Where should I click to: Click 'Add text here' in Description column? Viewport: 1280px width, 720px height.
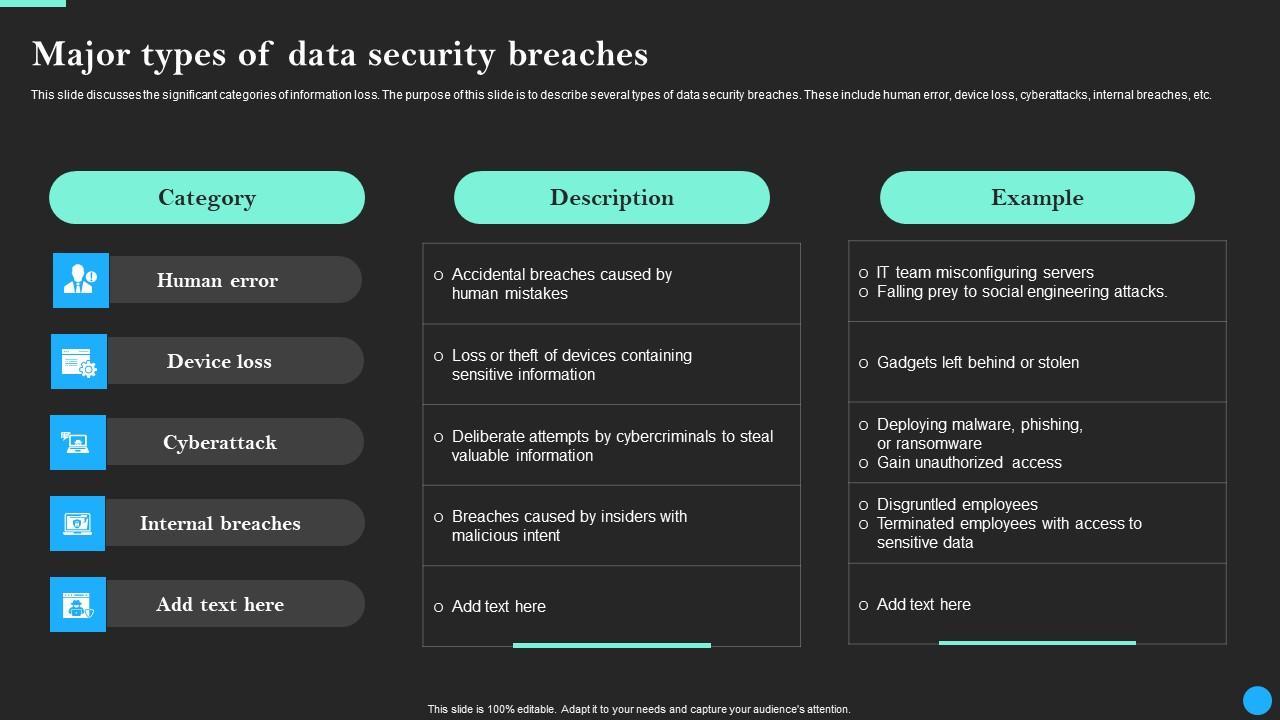point(498,606)
